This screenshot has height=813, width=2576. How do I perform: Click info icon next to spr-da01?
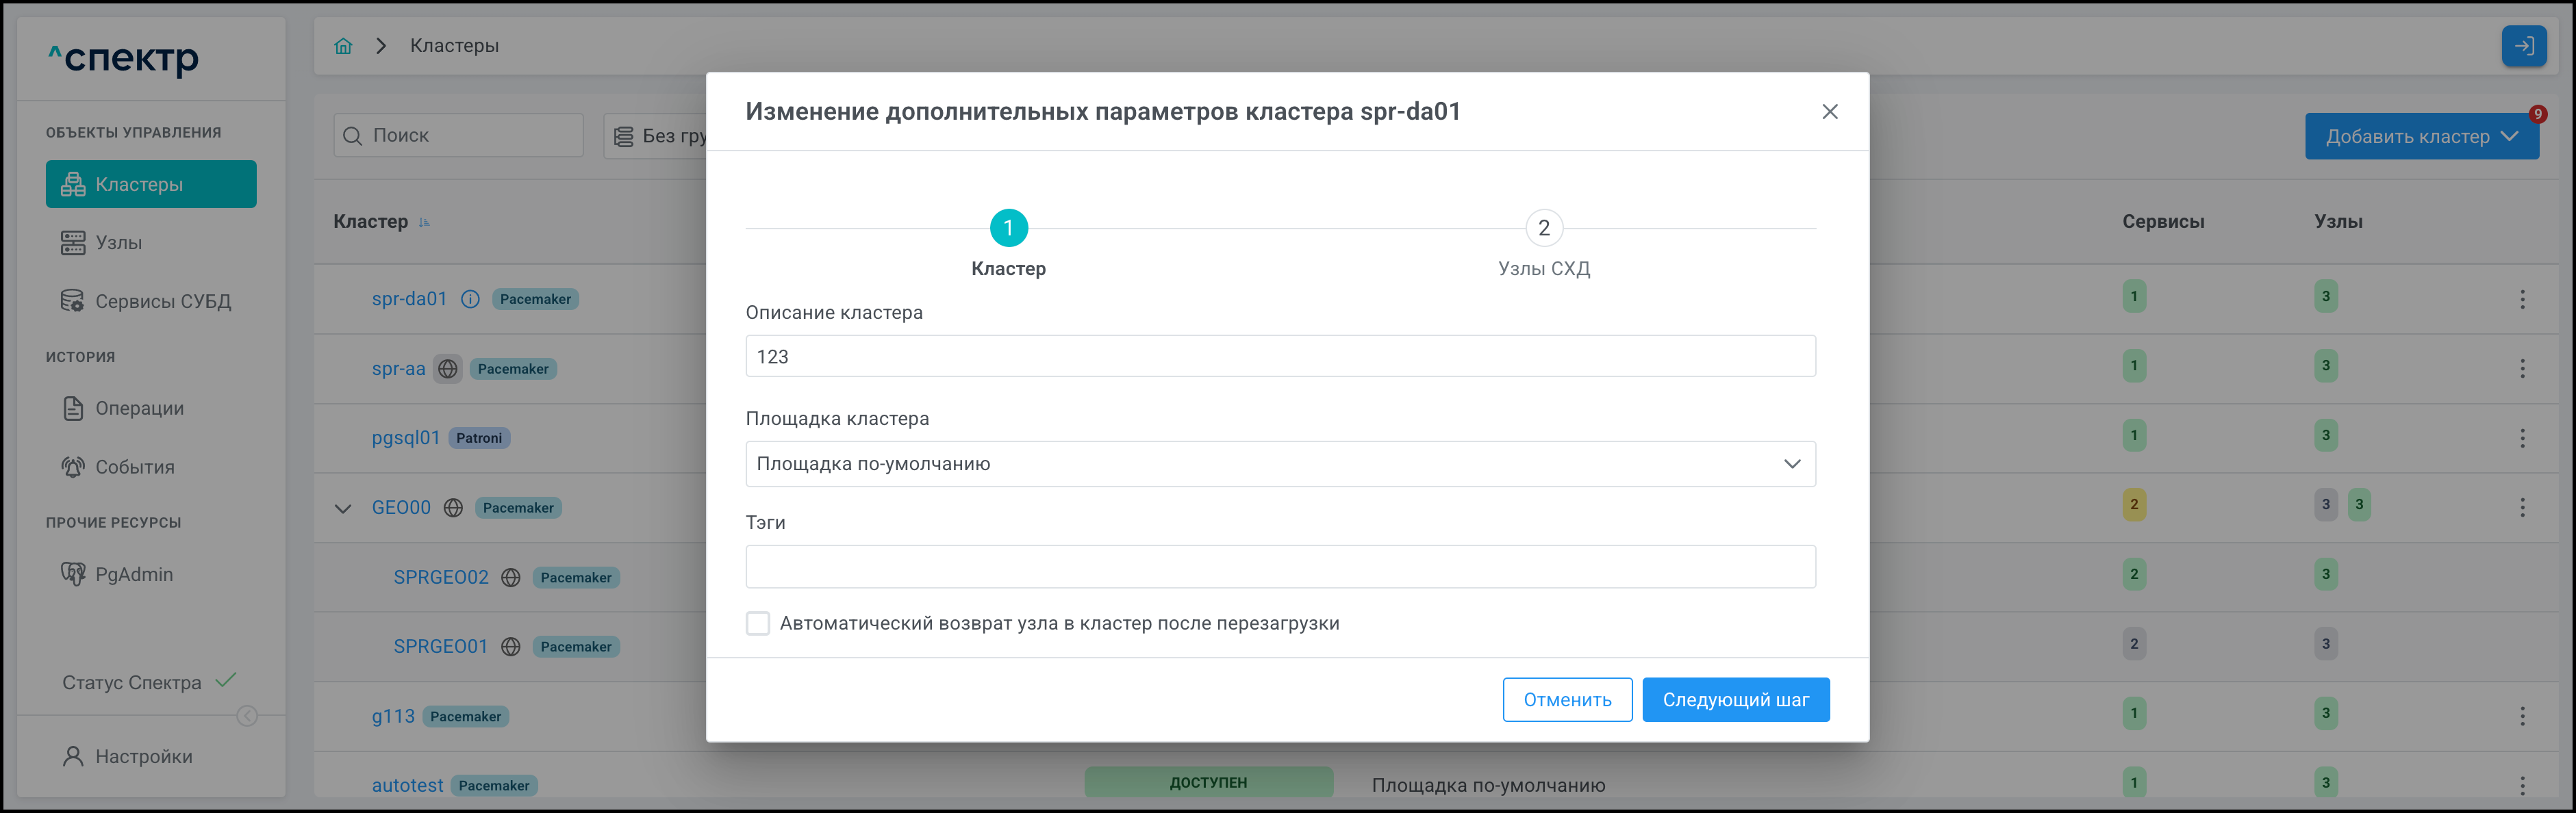[470, 299]
